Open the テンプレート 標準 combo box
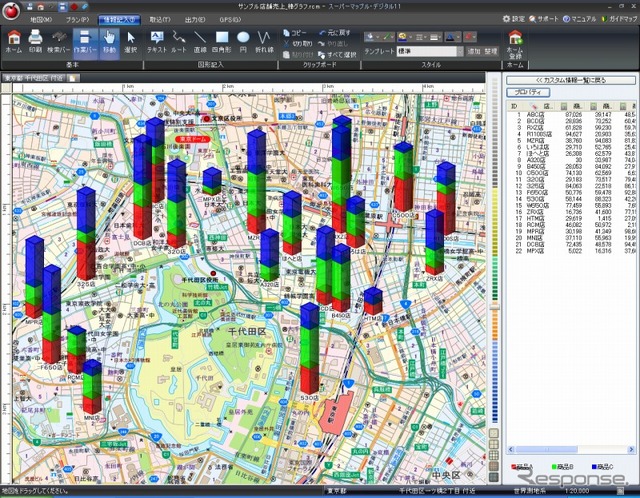 [430, 51]
